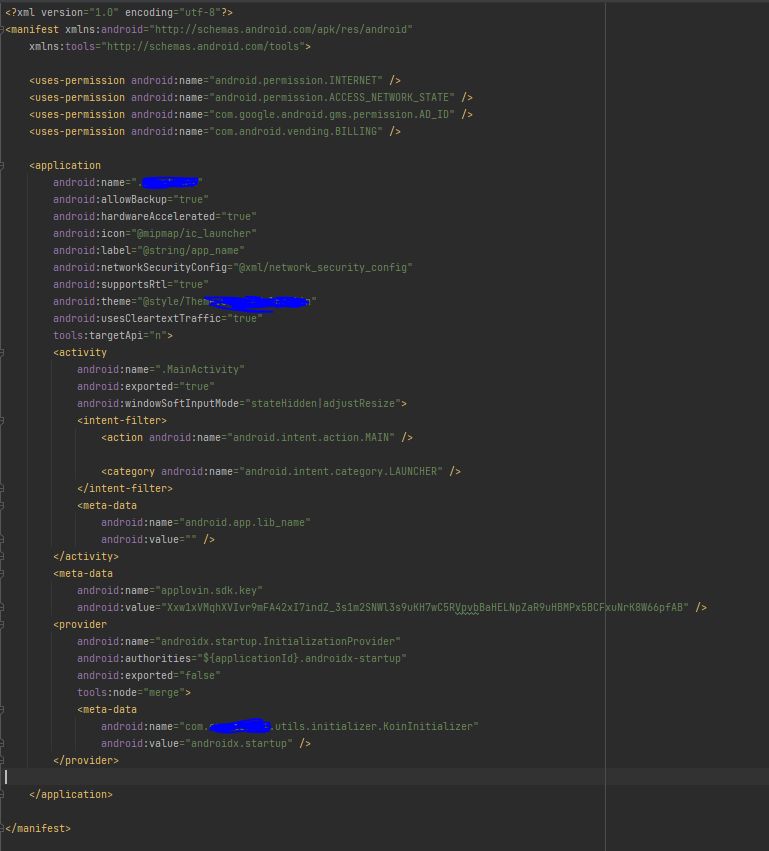Click the android:supportsRtl attribute

pyautogui.click(x=131, y=284)
